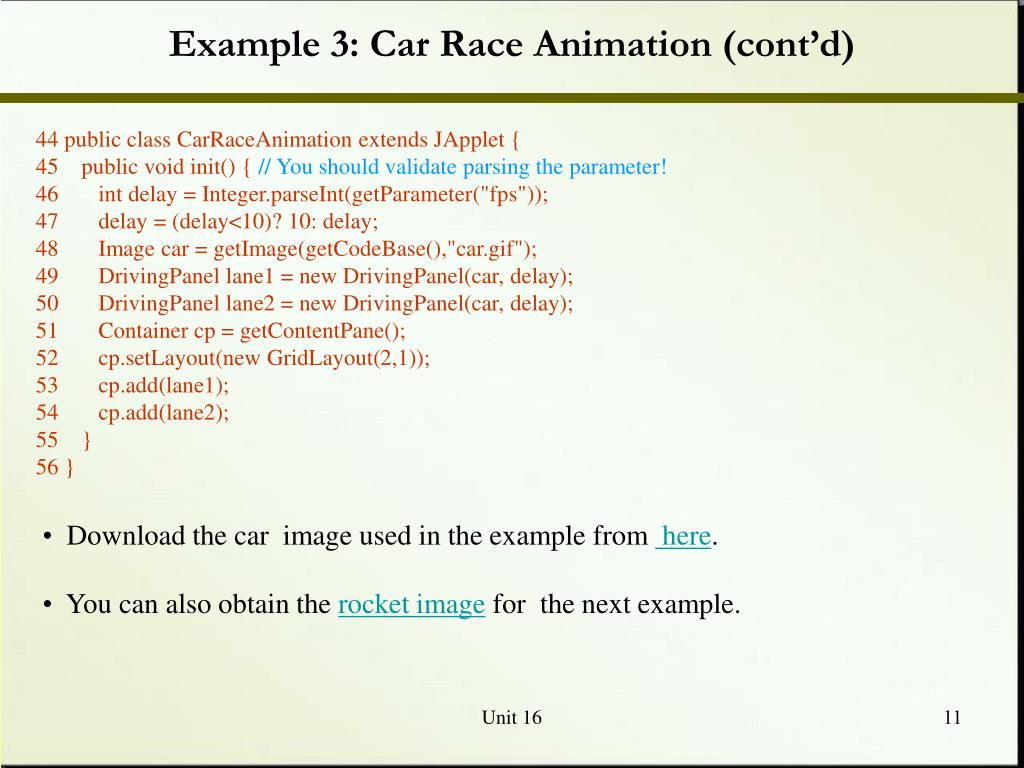This screenshot has height=768, width=1024.
Task: Click the slide number '11'
Action: coord(952,718)
